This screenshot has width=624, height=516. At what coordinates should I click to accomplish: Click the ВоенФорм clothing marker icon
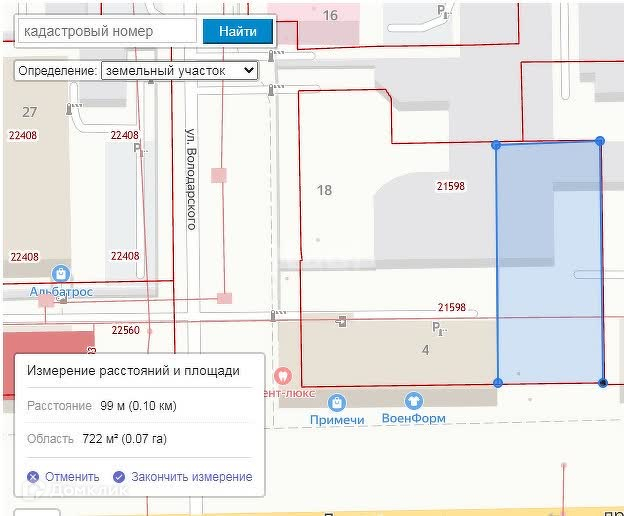click(x=413, y=401)
